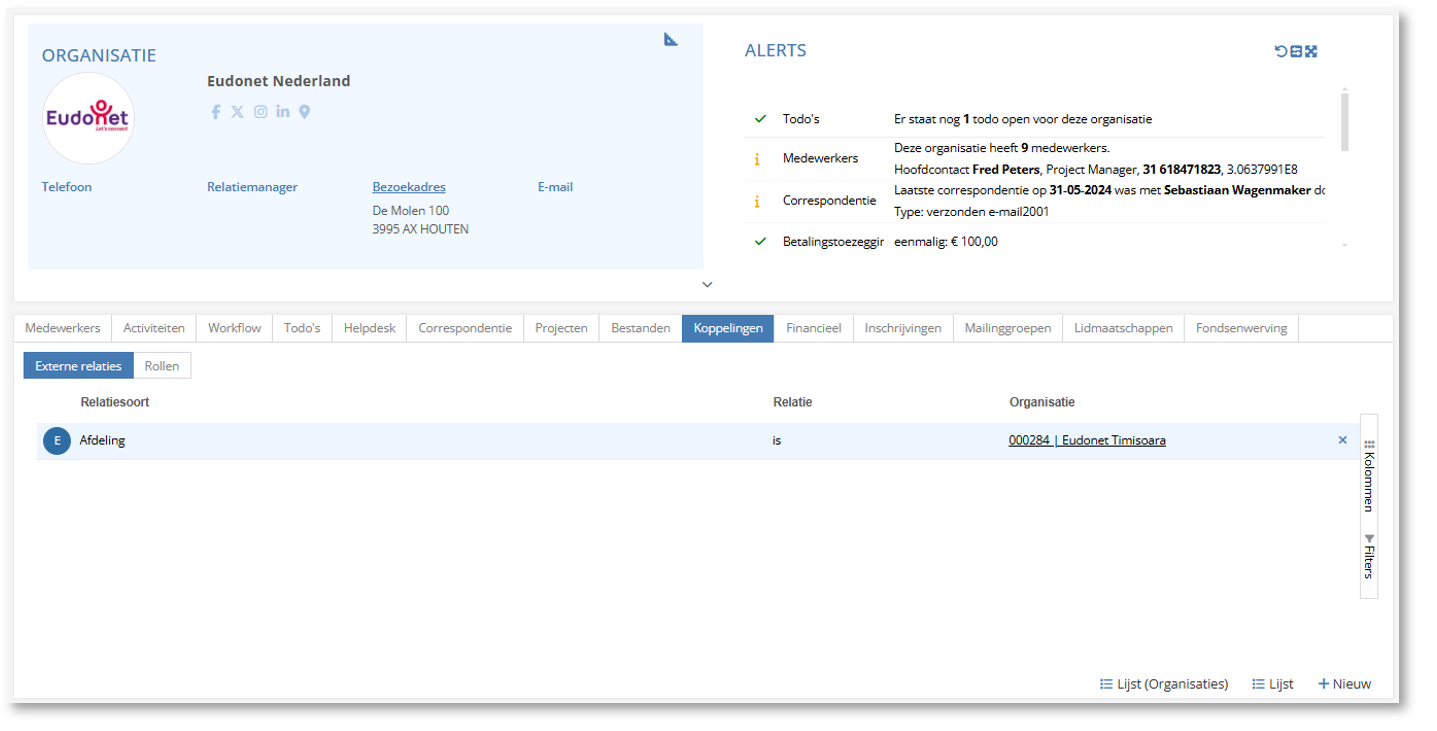Switch to the Activiteiten tab

(x=154, y=328)
